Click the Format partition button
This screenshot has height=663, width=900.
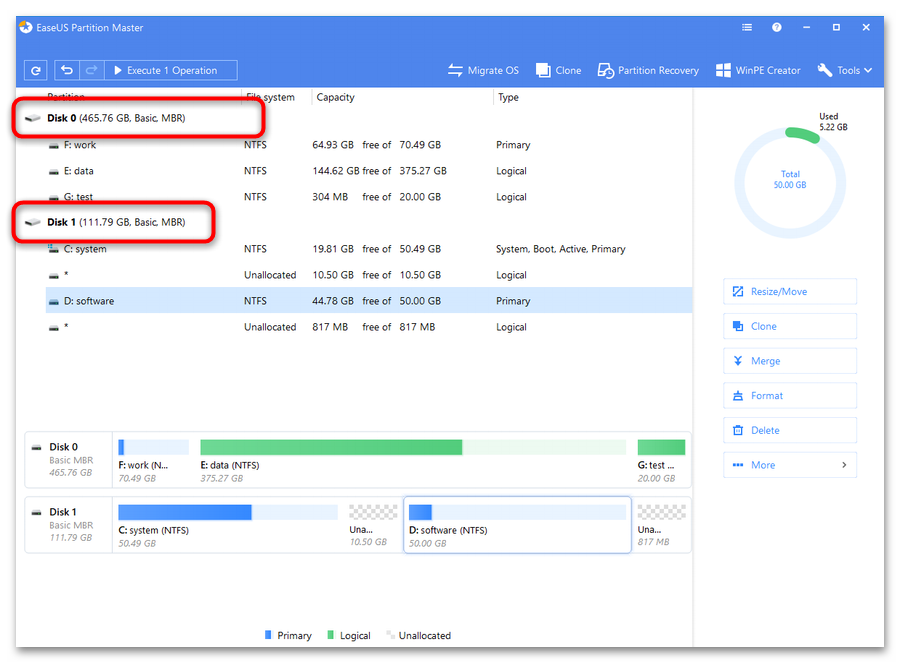coord(790,396)
